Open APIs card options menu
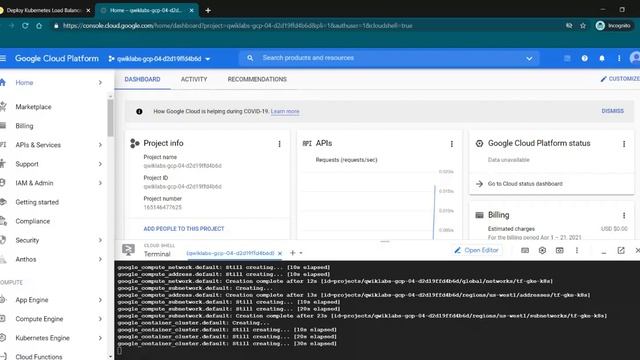Screen dimensions: 640x360 pos(451,144)
